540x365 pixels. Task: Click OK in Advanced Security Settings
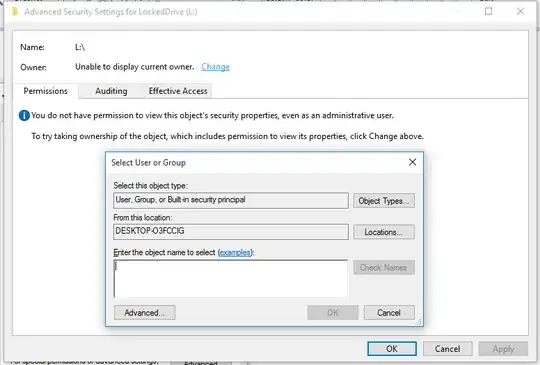pos(392,349)
